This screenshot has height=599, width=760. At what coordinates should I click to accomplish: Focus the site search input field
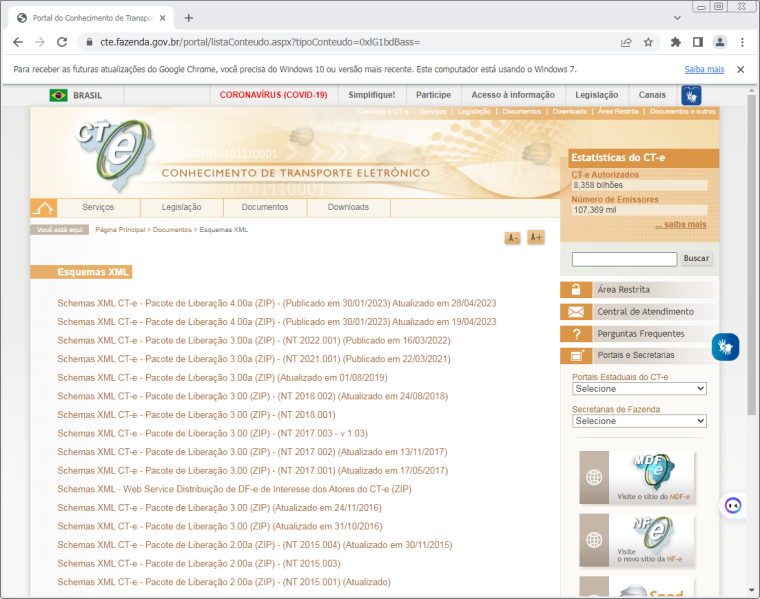(624, 259)
